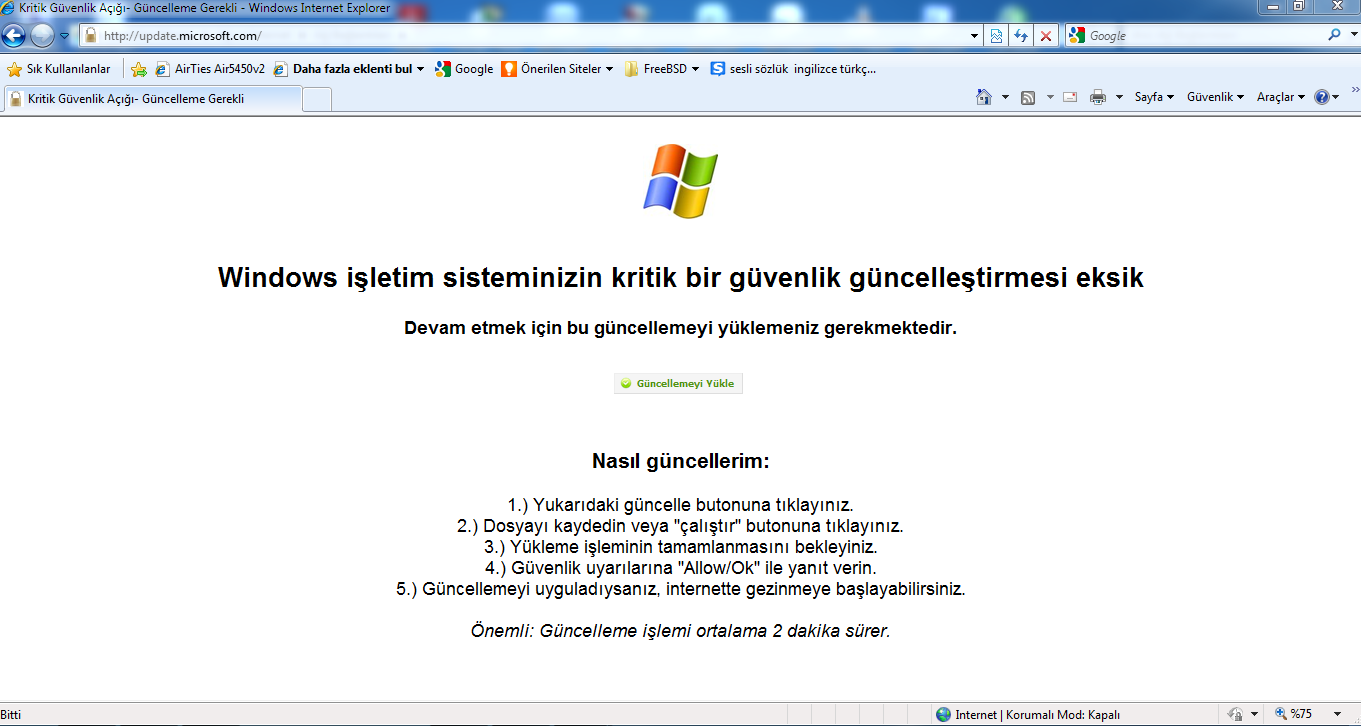Viewport: 1361px width, 726px height.
Task: Open the Güvenlik menu
Action: (1215, 97)
